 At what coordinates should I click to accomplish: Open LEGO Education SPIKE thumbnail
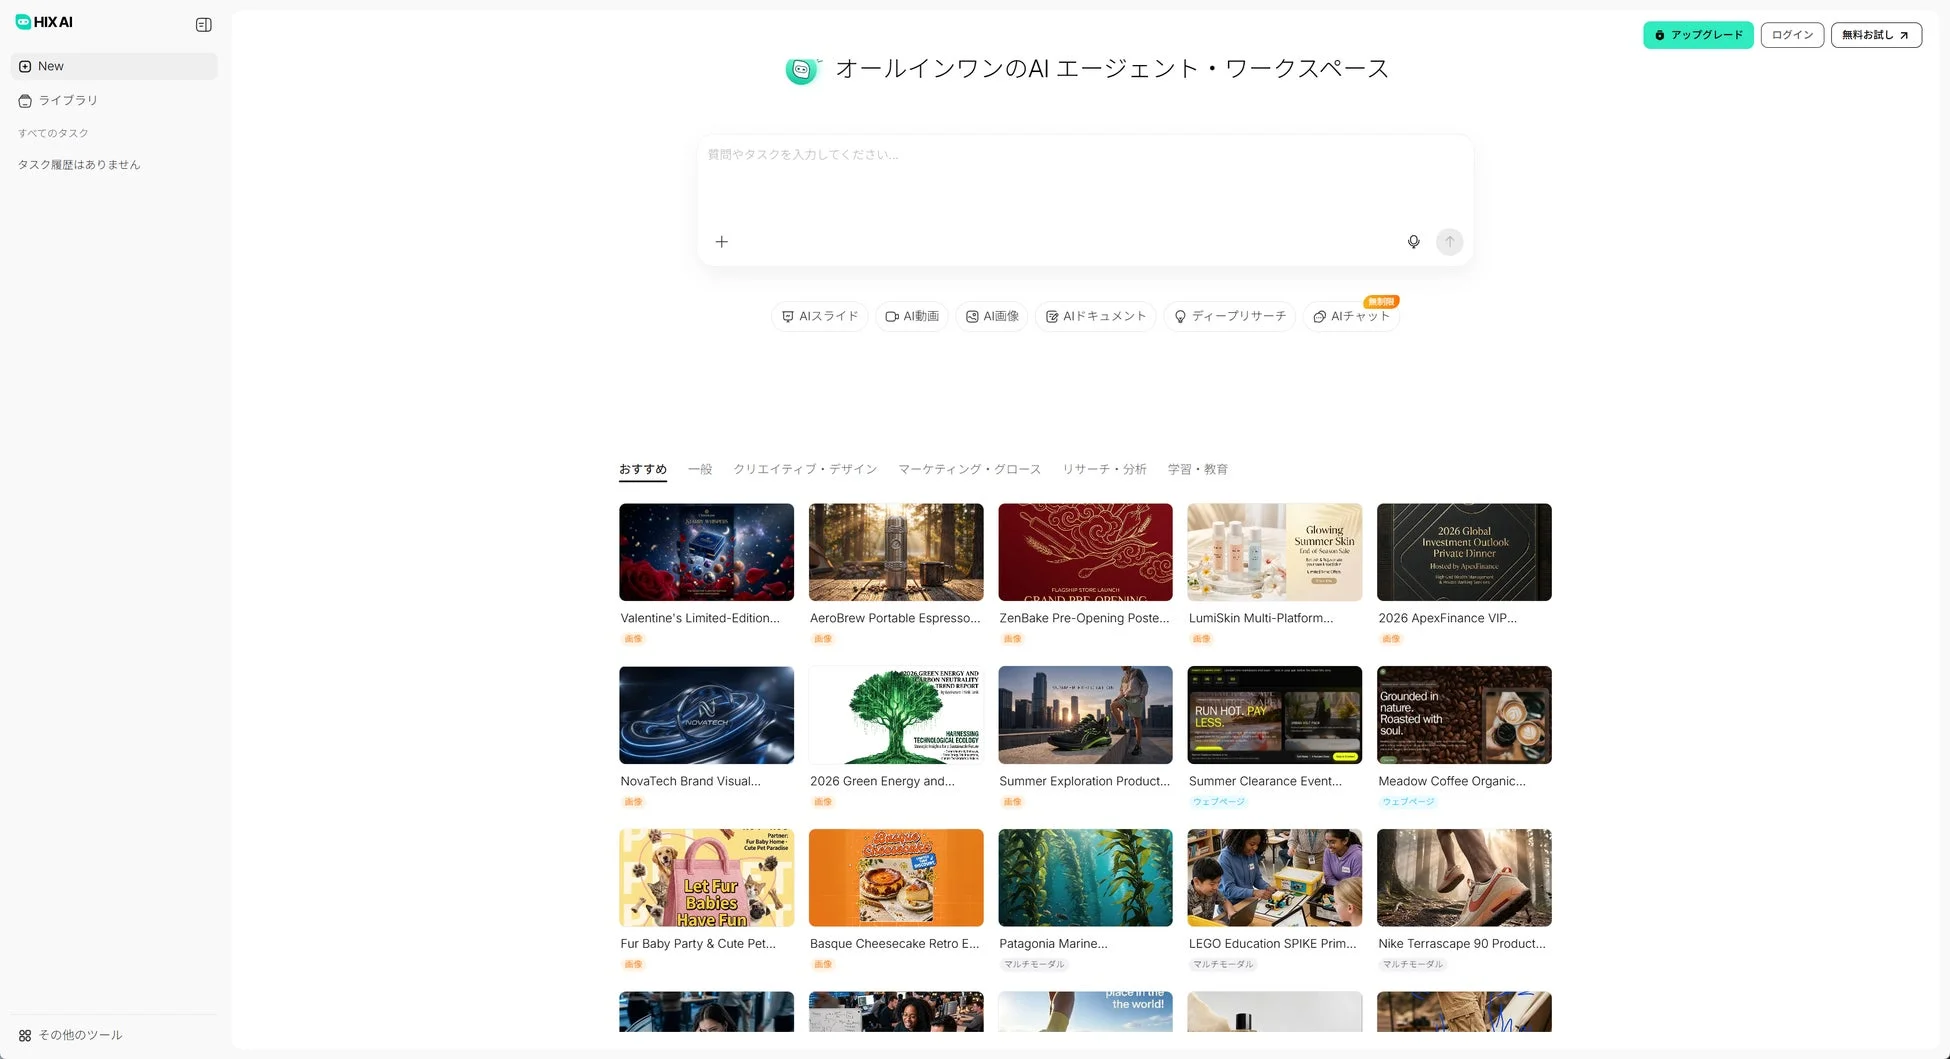click(1275, 878)
